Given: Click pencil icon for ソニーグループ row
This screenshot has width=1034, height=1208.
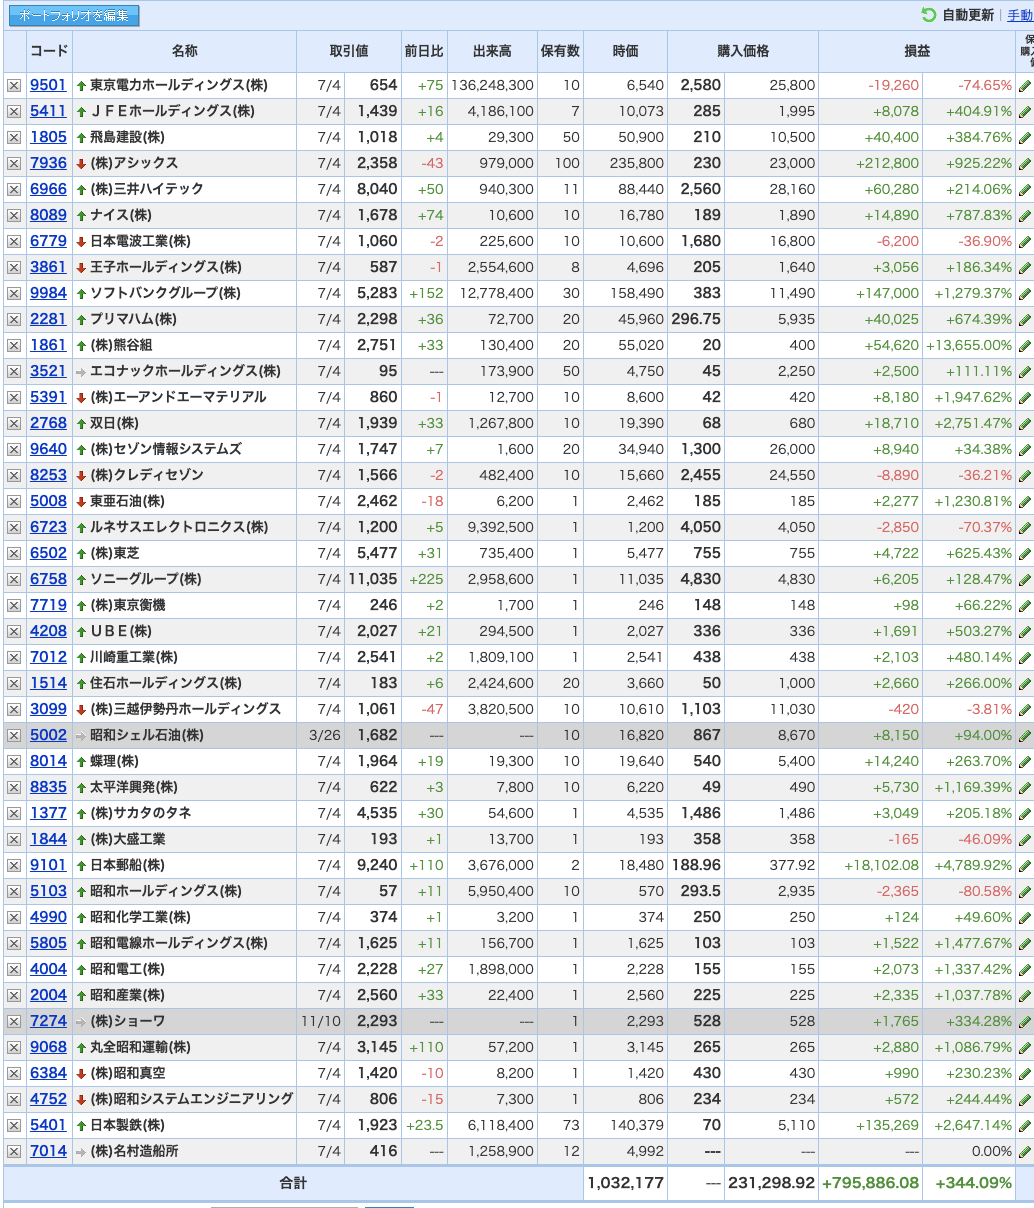Looking at the screenshot, I should click(1025, 579).
